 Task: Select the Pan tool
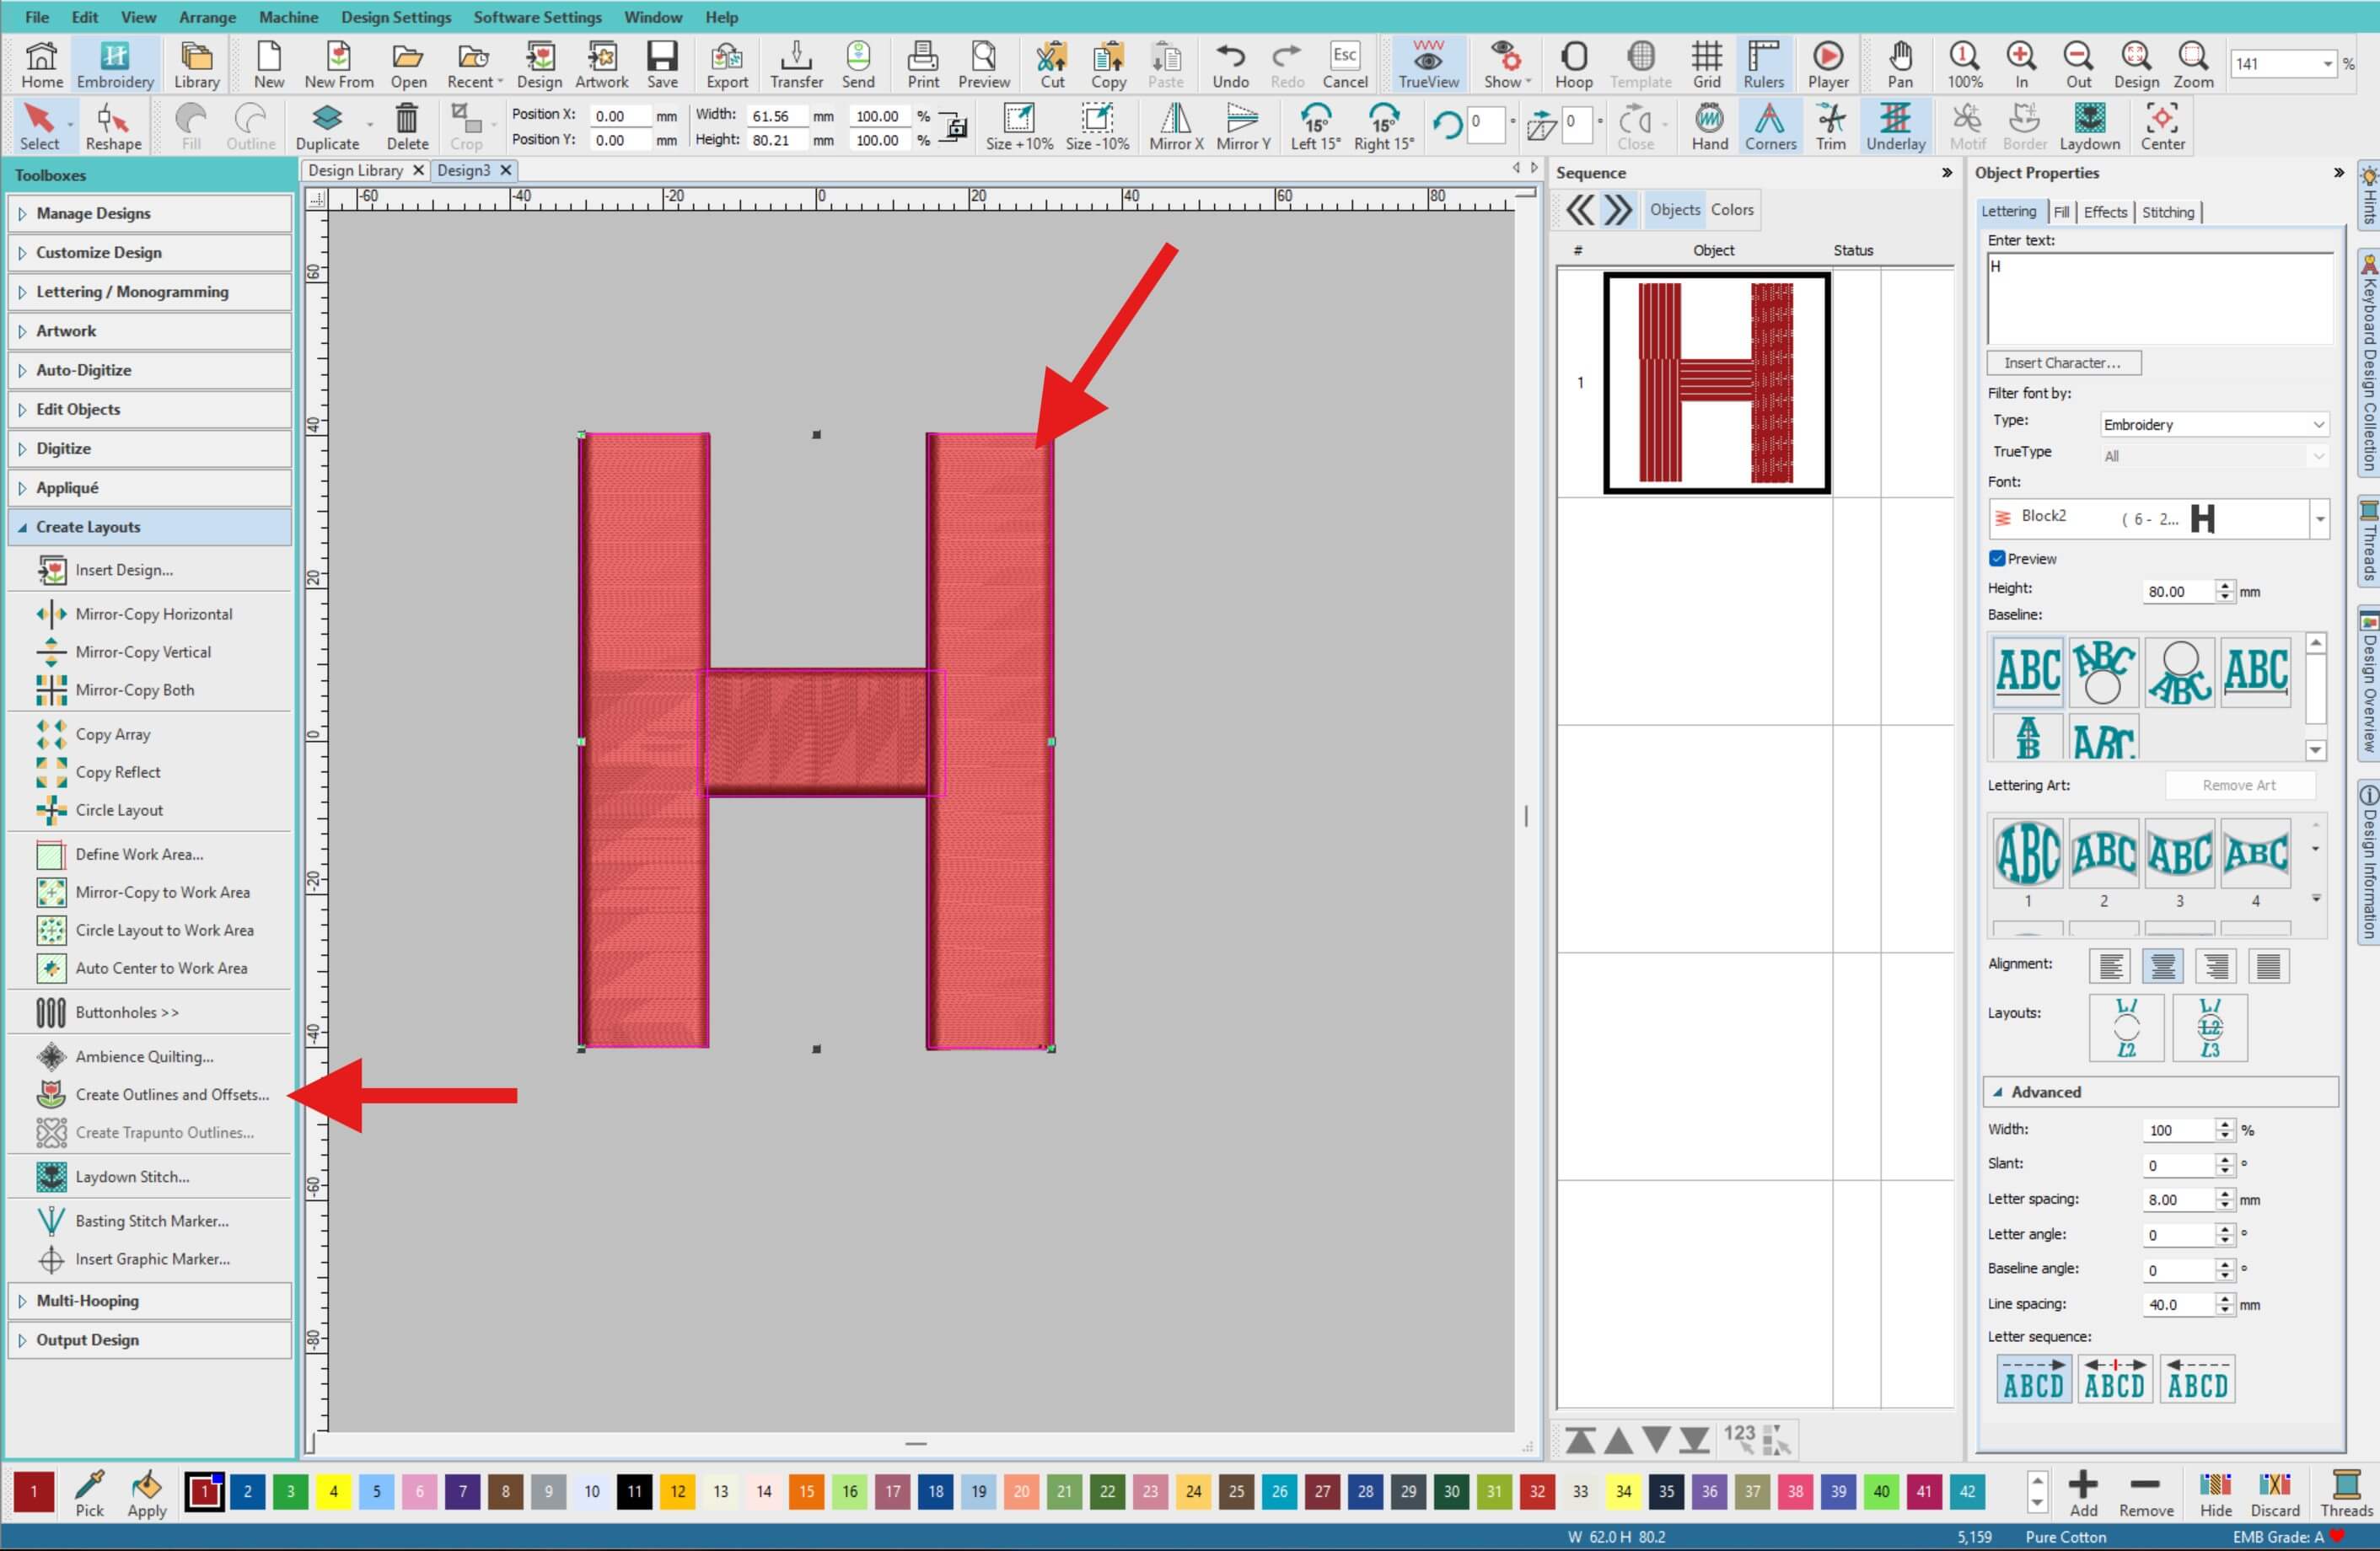[x=1900, y=65]
